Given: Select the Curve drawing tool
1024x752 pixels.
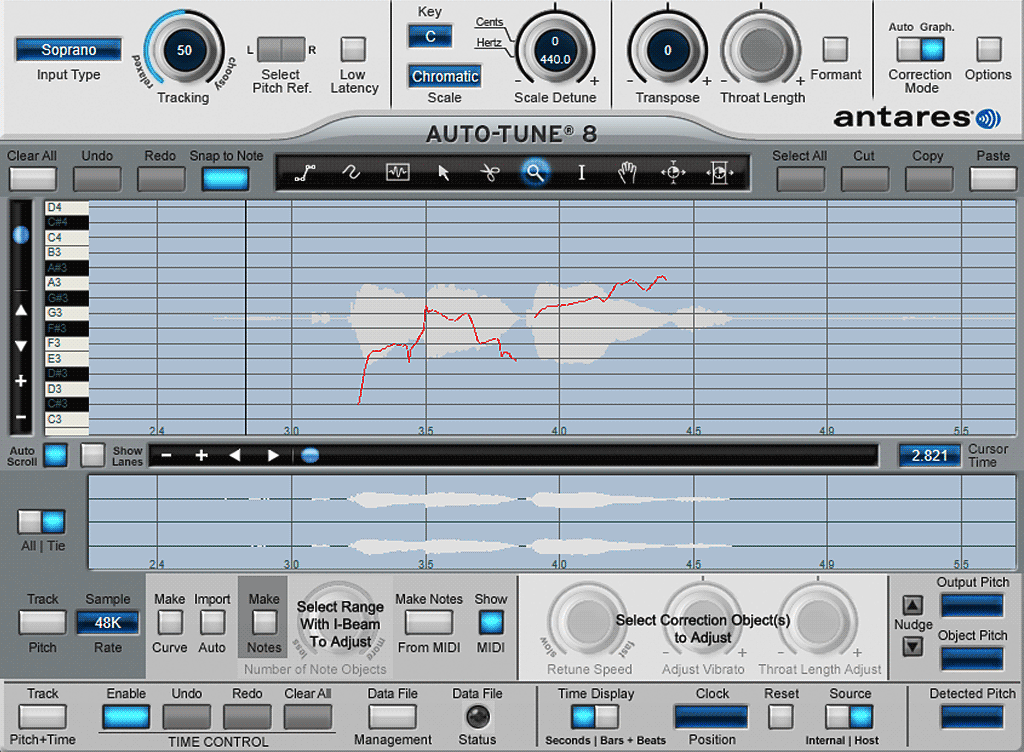Looking at the screenshot, I should pos(351,172).
